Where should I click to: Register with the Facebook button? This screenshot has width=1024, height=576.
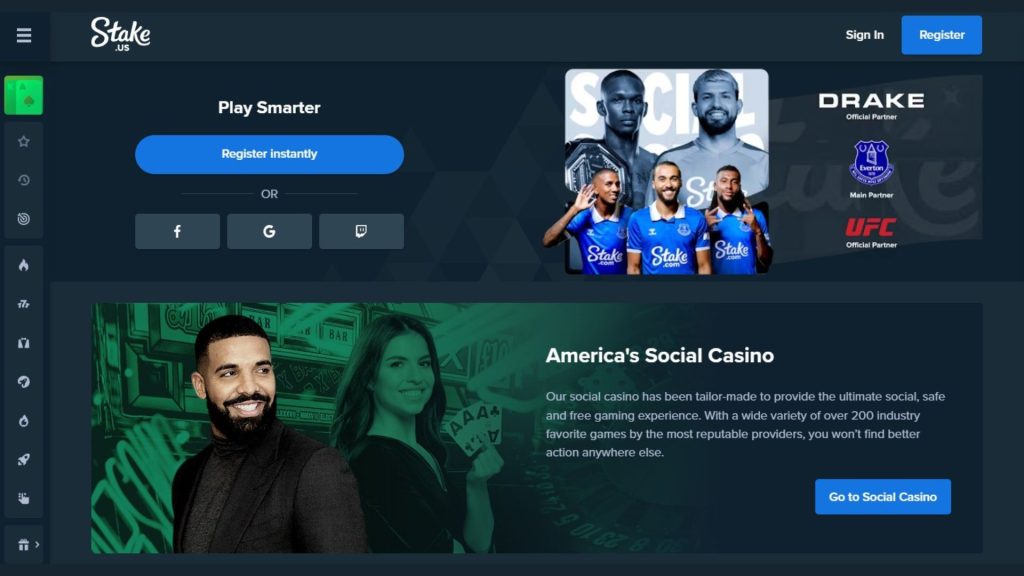177,231
